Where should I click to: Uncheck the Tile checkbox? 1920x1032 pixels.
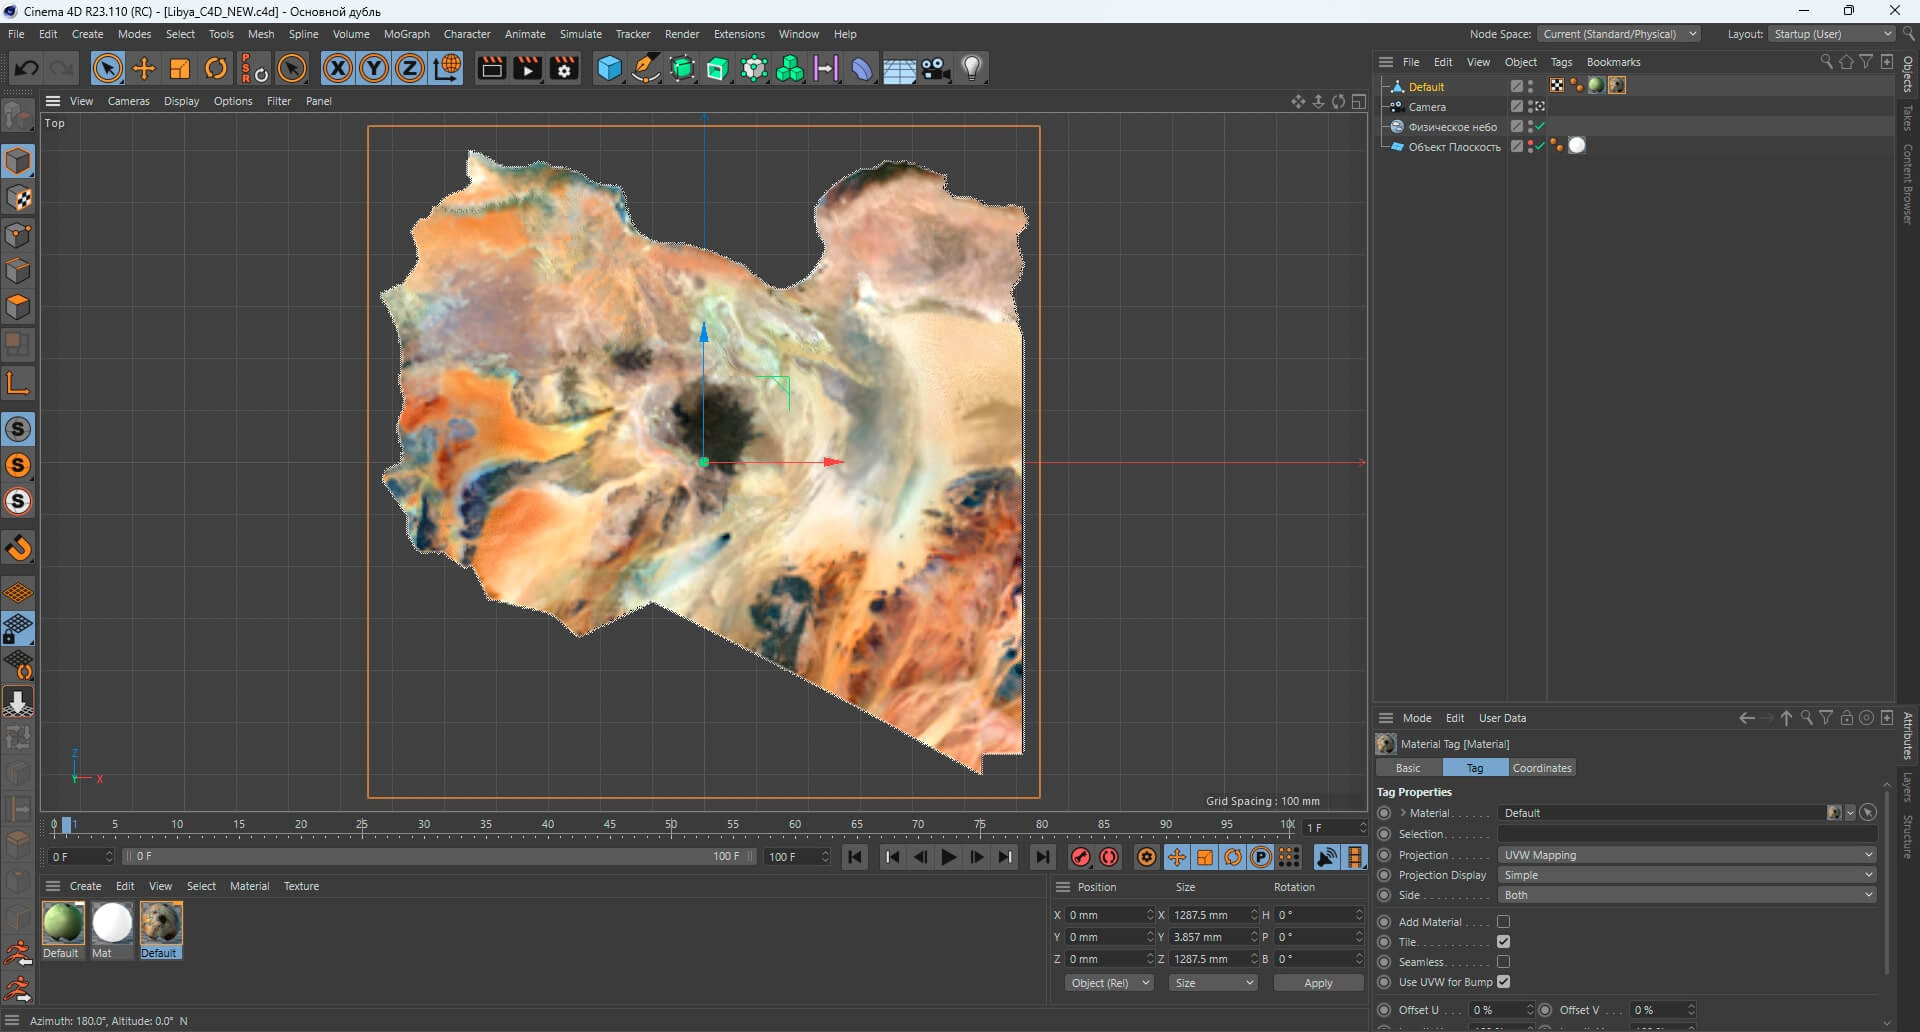coord(1503,942)
